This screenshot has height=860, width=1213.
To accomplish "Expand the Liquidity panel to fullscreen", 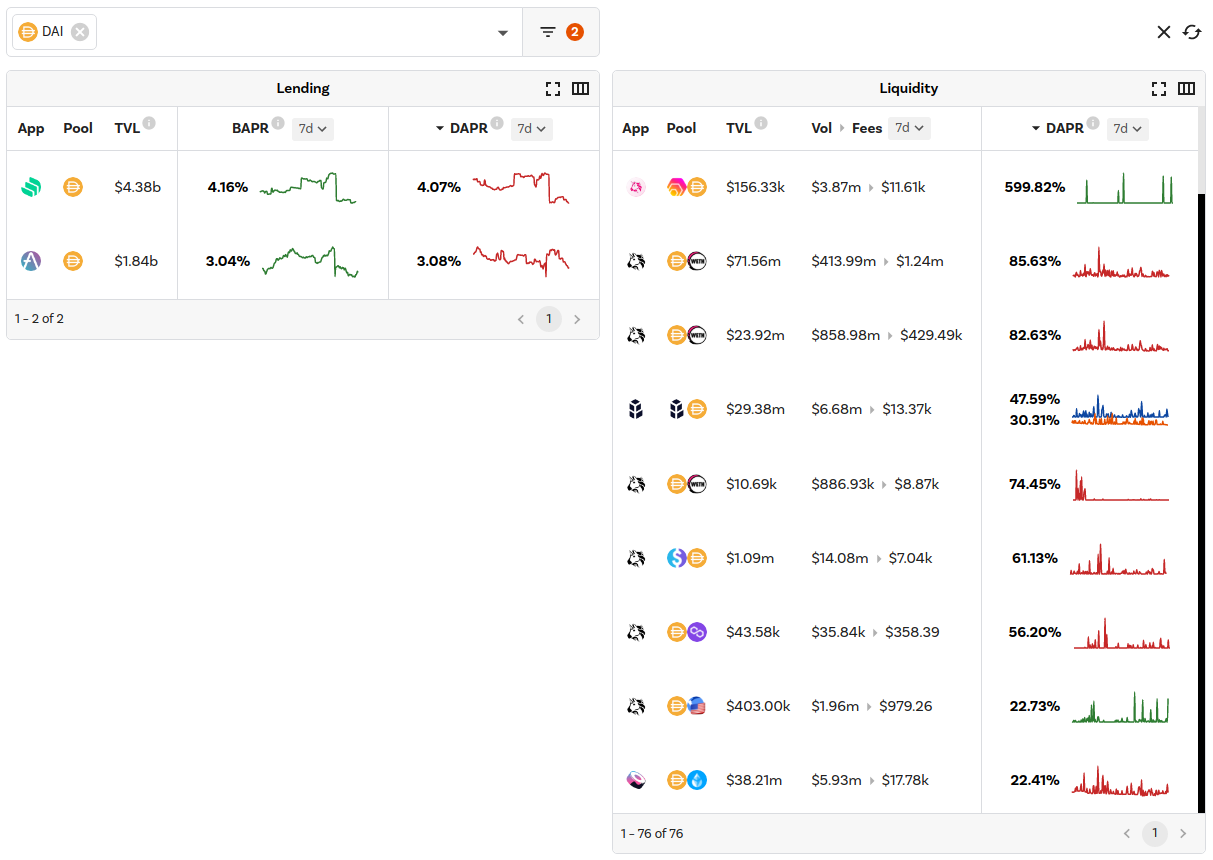I will [1159, 88].
